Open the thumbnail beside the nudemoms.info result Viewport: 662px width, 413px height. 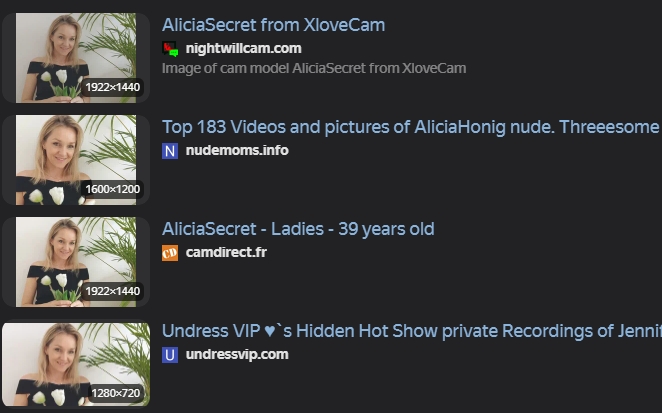76,160
